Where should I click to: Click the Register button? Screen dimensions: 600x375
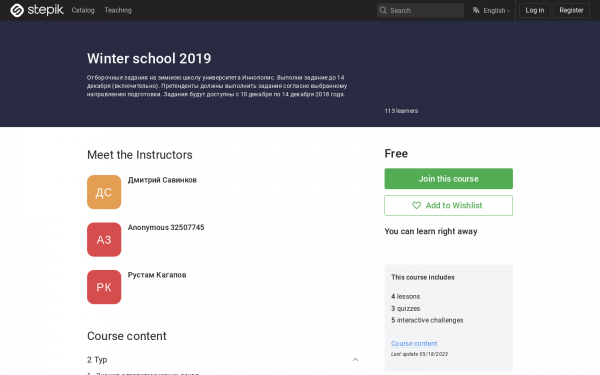tap(571, 10)
